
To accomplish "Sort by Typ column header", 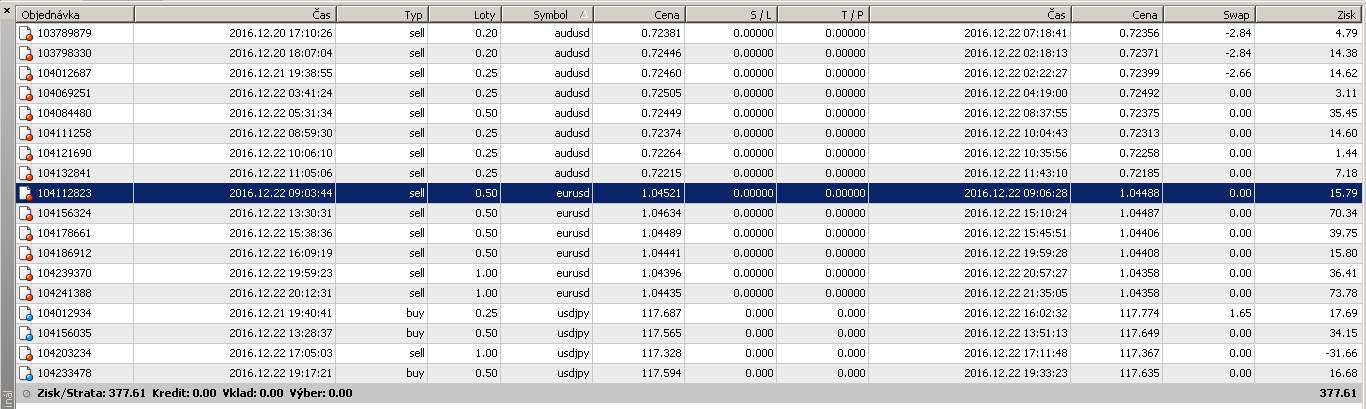I will tap(382, 15).
